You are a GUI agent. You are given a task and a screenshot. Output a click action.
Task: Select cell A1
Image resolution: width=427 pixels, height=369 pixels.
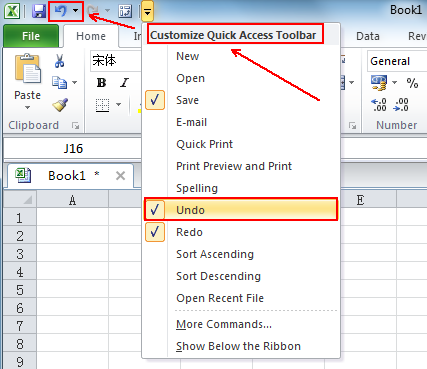[72, 218]
